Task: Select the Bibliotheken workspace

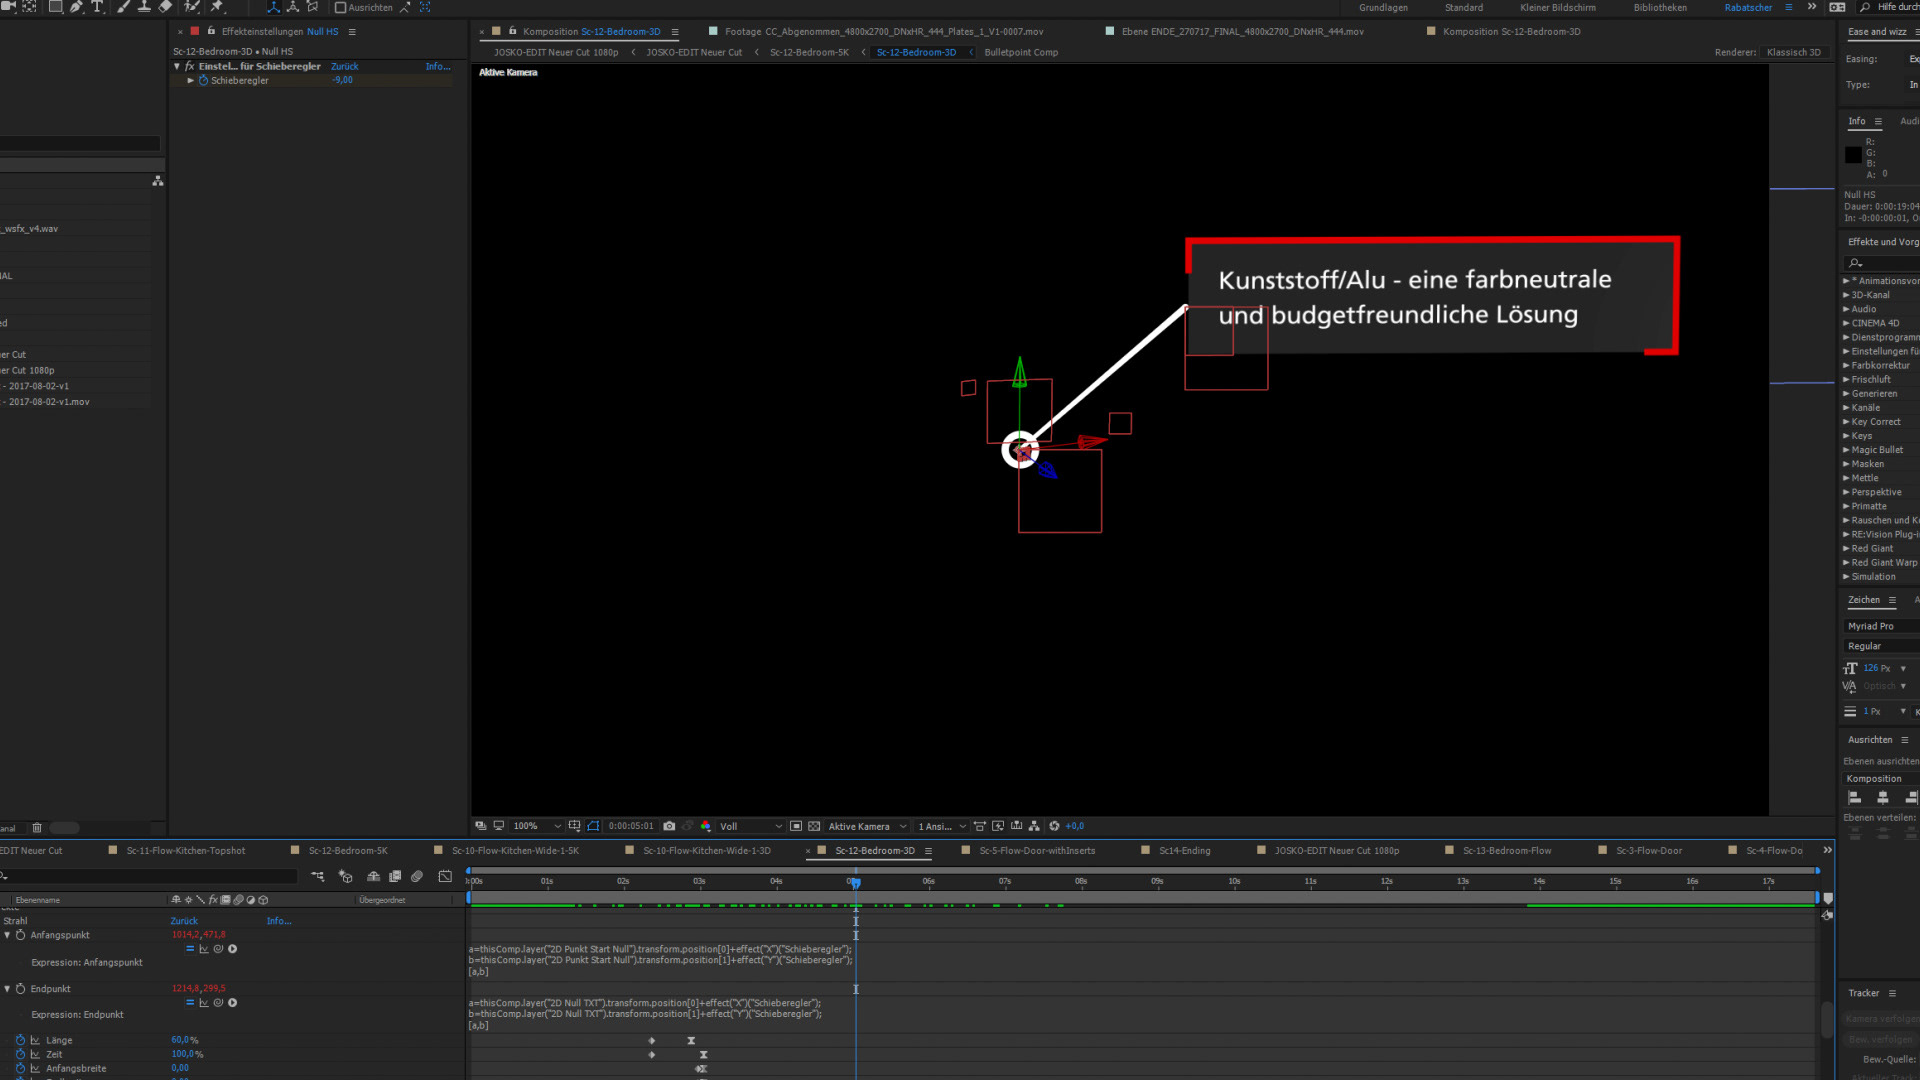Action: [x=1660, y=7]
